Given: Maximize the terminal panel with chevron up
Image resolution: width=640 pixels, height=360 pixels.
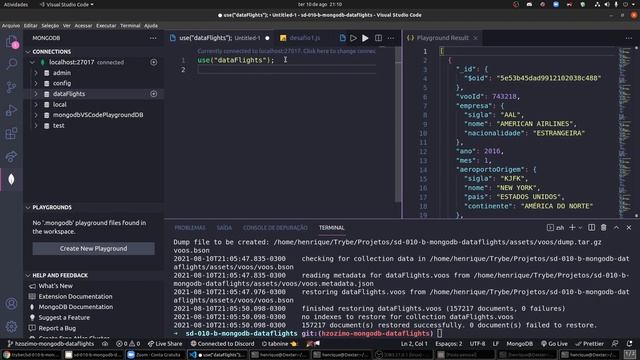Looking at the screenshot, I should 616,227.
